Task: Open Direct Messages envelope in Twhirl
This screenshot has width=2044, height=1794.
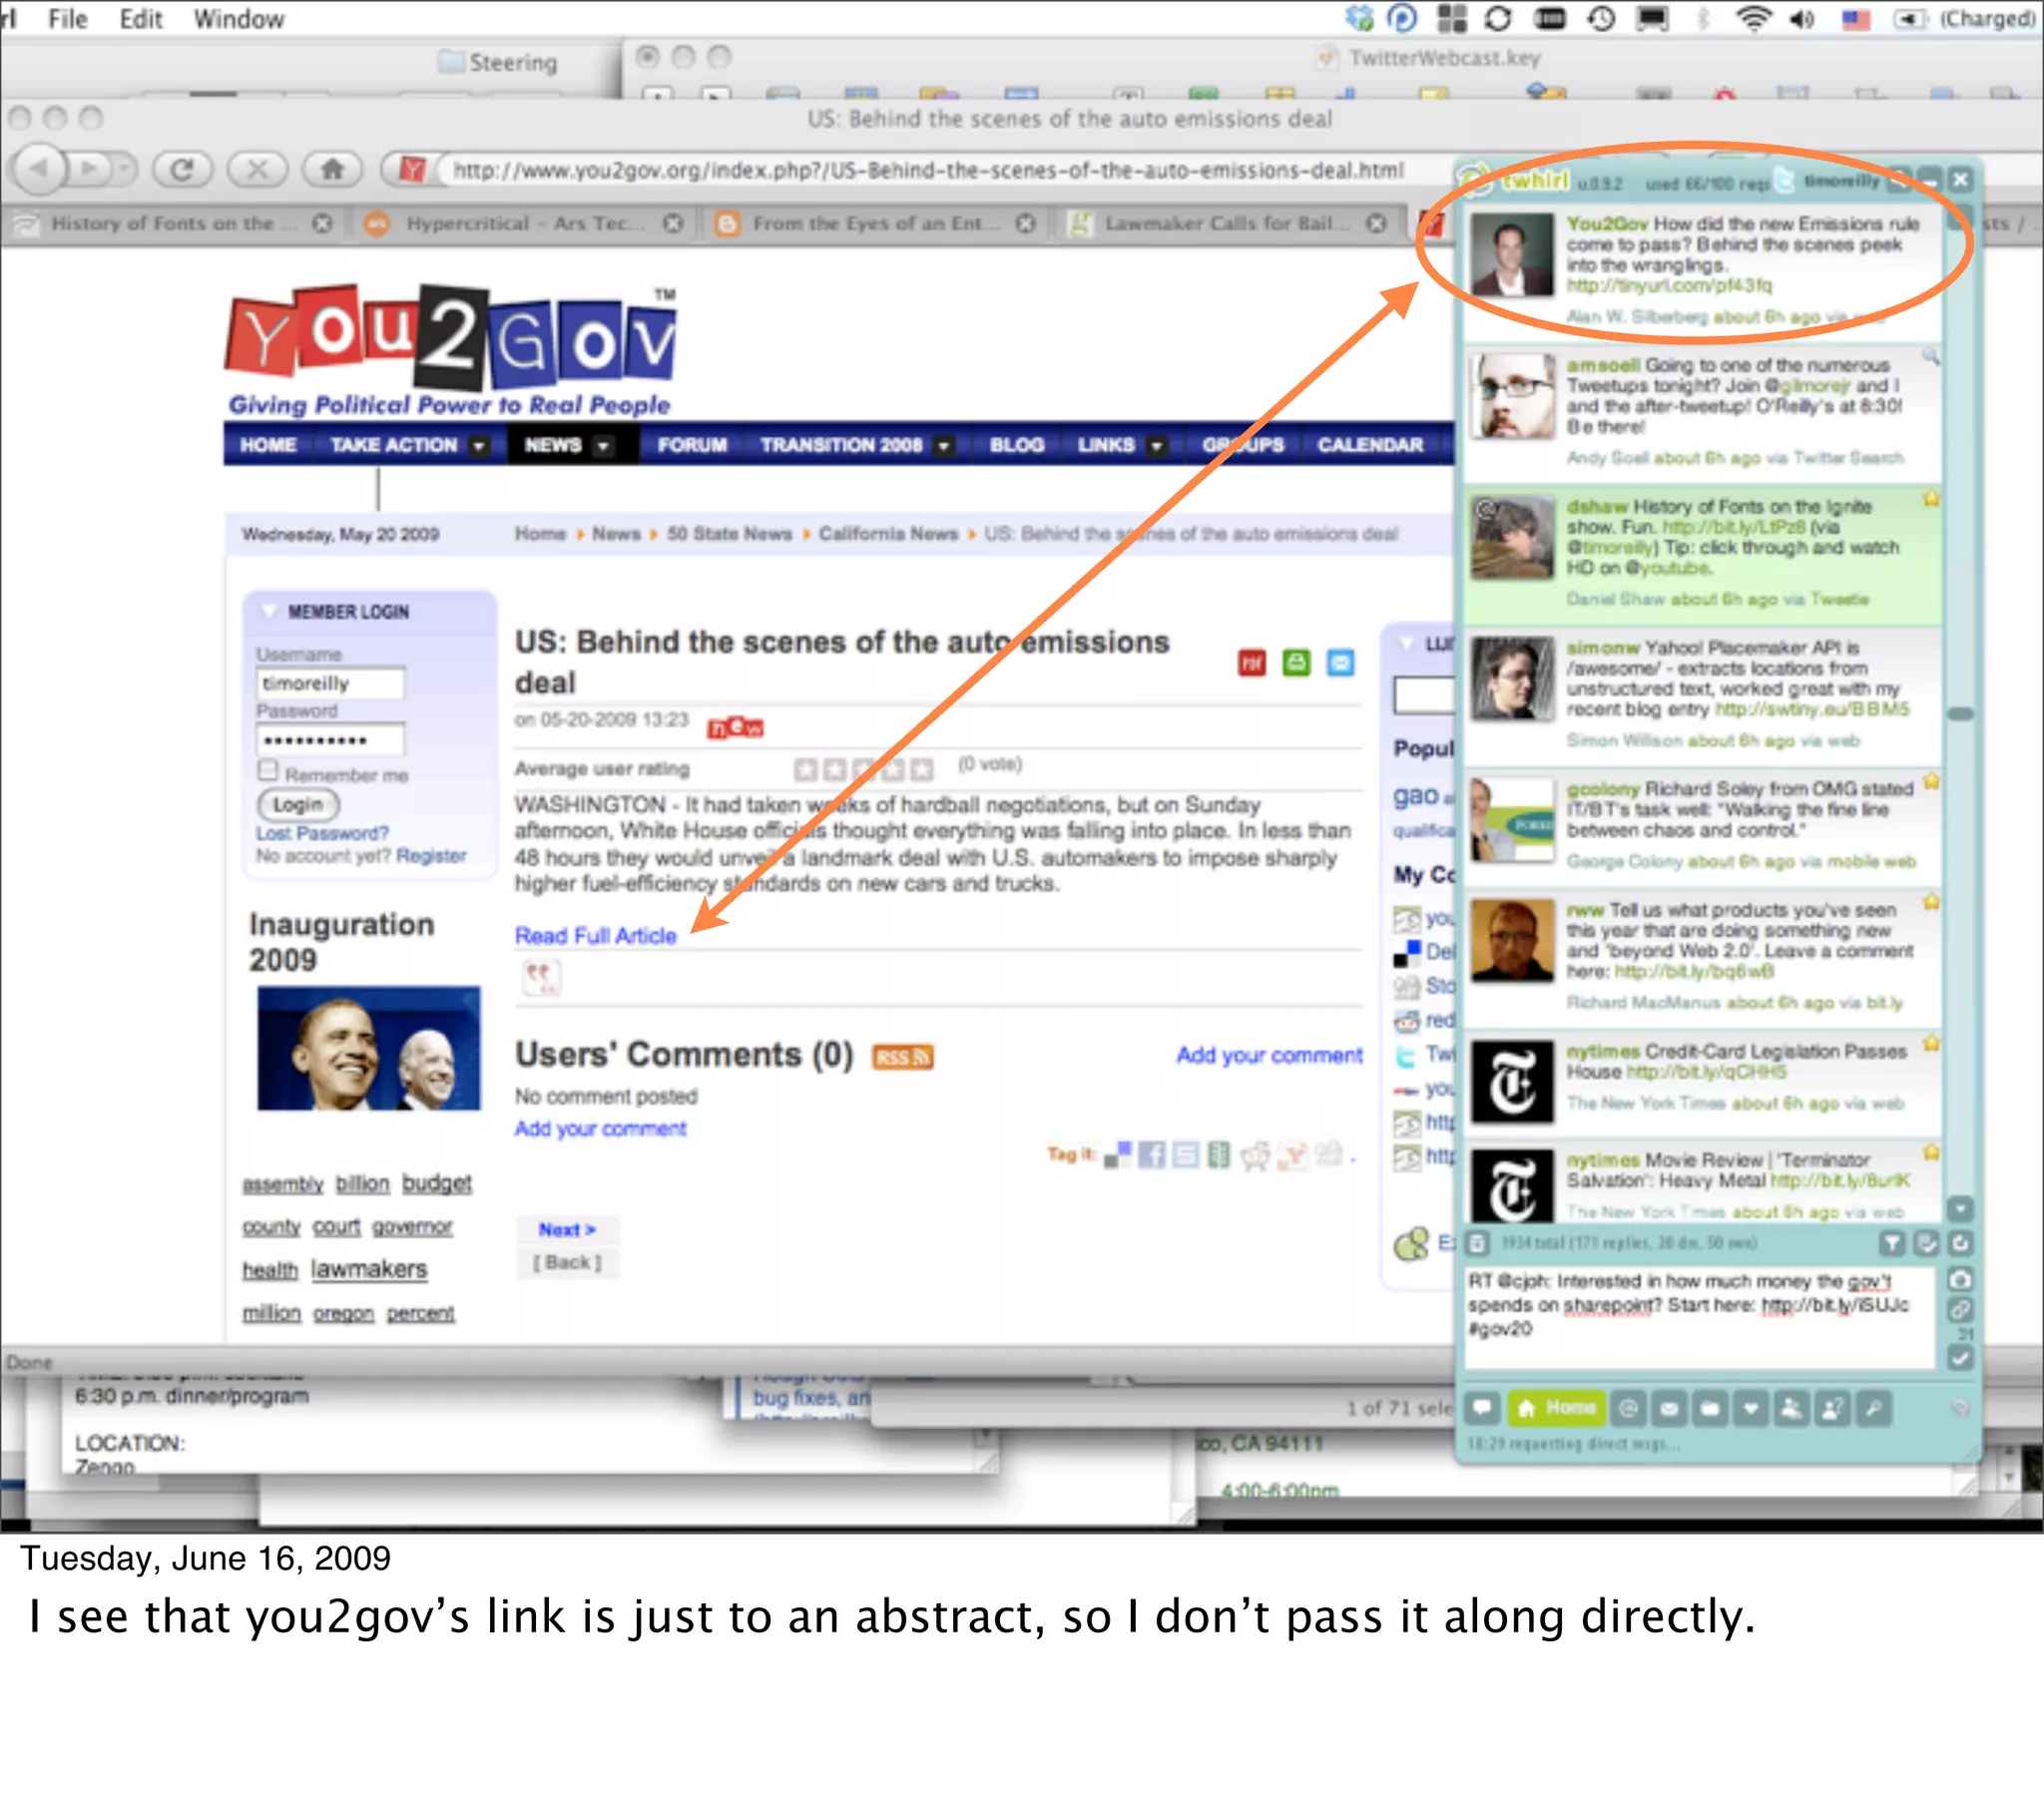Action: pyautogui.click(x=1669, y=1409)
